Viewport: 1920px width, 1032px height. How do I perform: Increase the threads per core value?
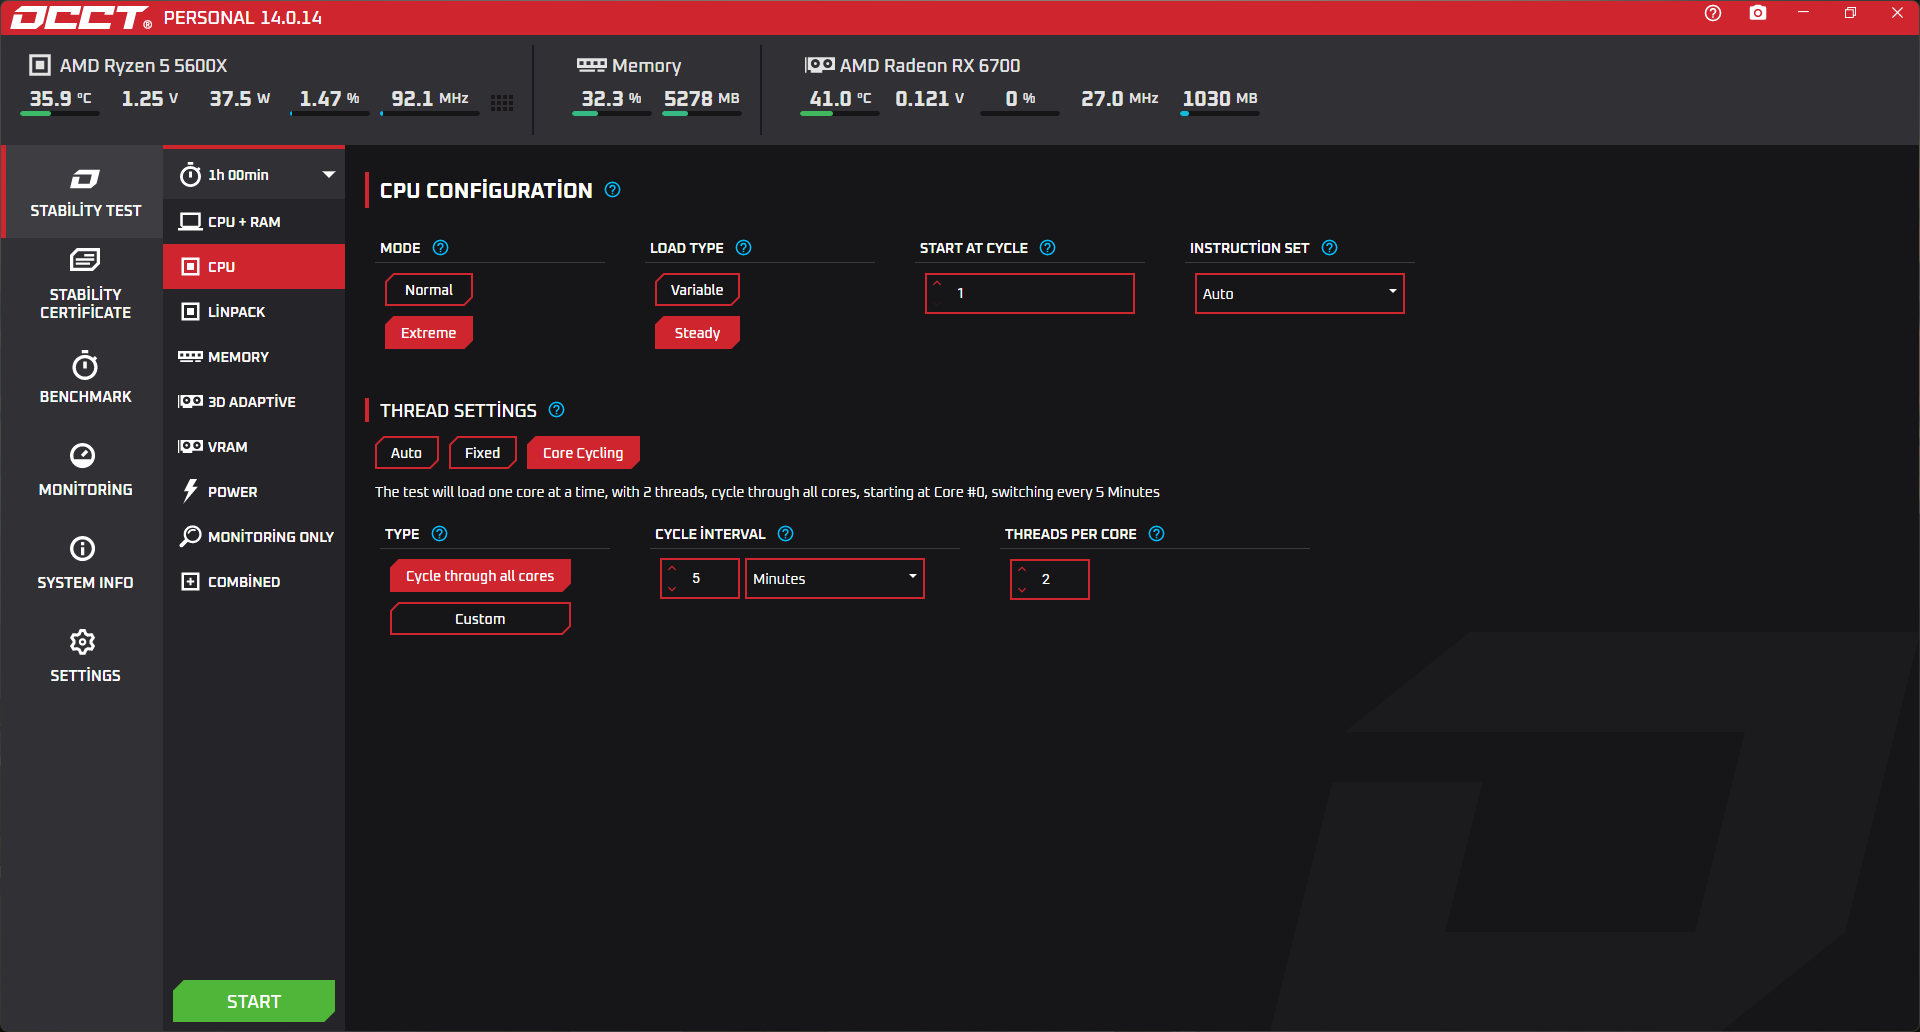point(1022,568)
